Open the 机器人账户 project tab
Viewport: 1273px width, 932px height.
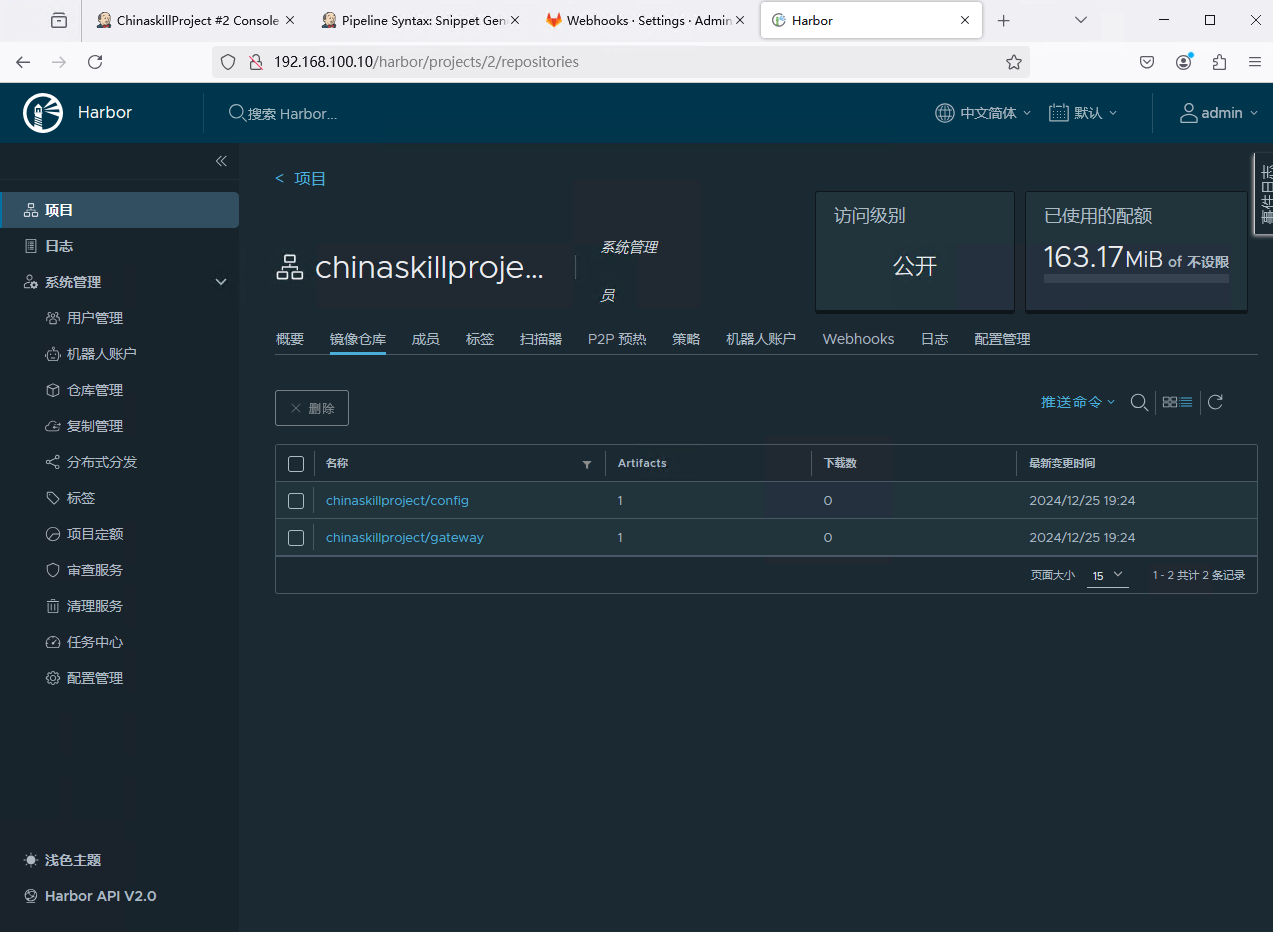761,340
